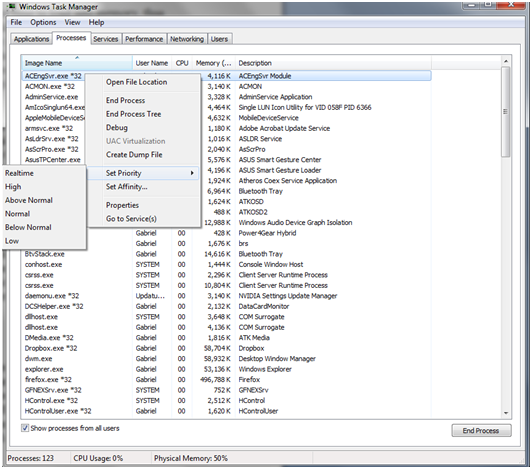Screen dimensions: 532x469
Task: Click the vertical scrollbar thumb
Action: click(506, 111)
